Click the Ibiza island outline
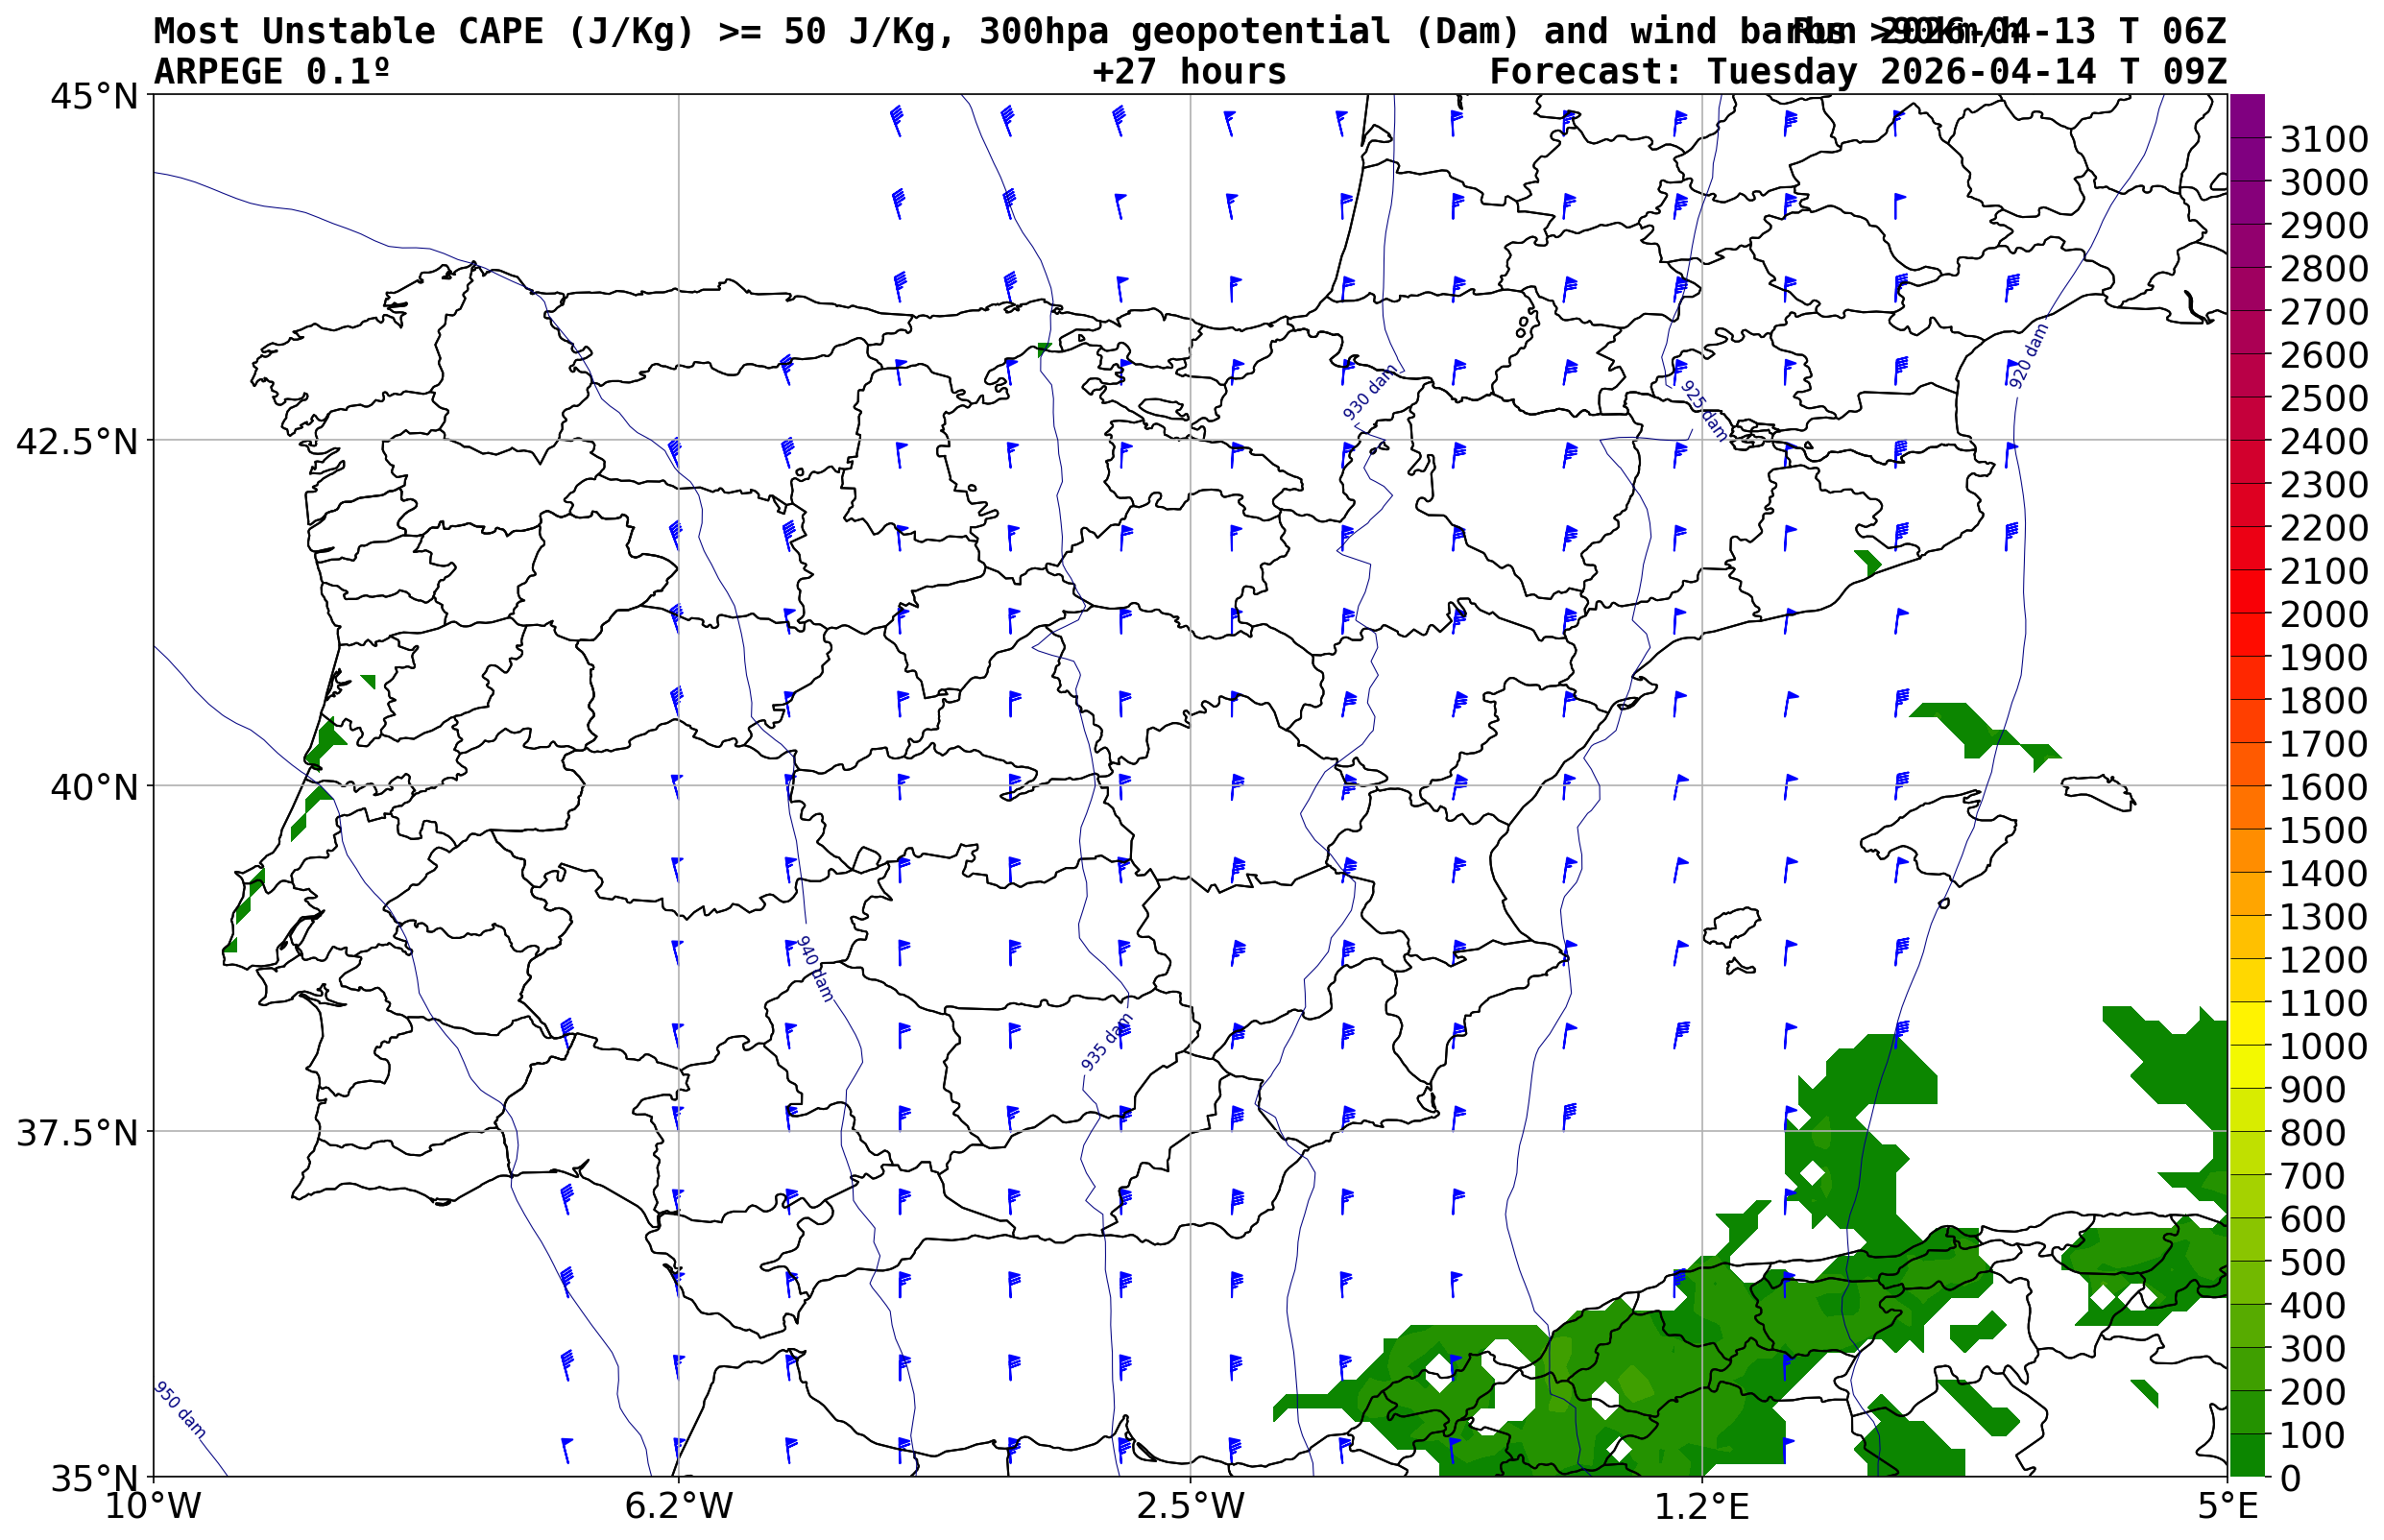Image resolution: width=2384 pixels, height=1540 pixels. [x=1733, y=925]
